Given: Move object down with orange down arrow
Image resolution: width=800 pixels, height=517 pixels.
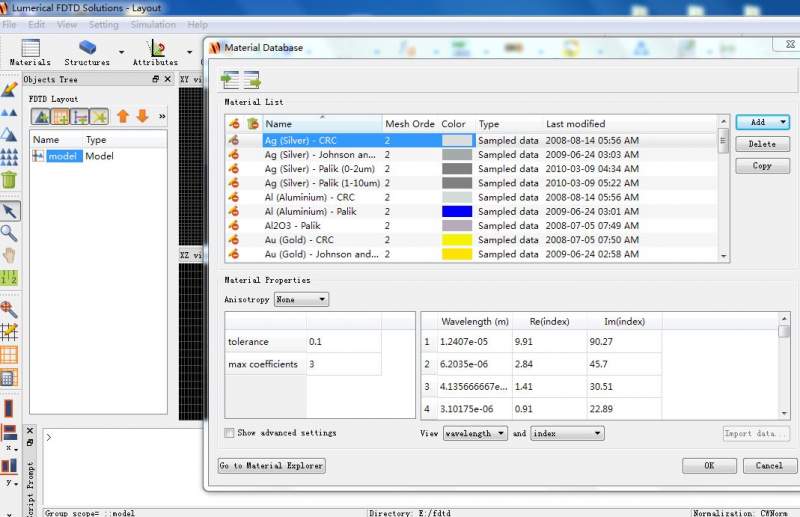Looking at the screenshot, I should click(x=142, y=116).
